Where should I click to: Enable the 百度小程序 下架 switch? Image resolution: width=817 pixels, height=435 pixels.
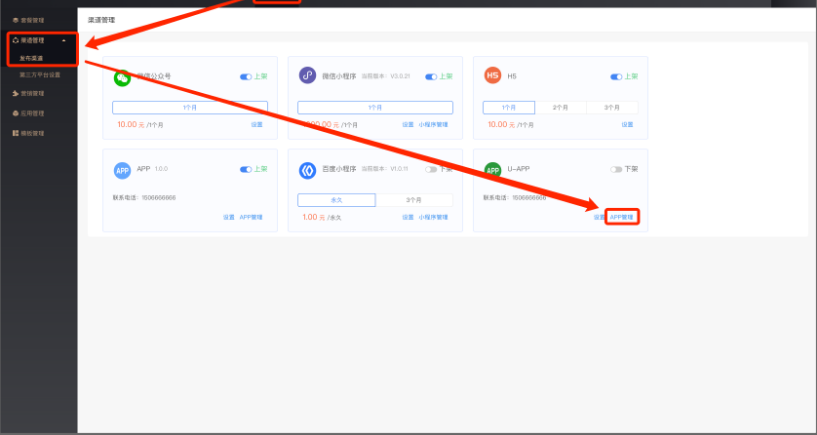(431, 169)
